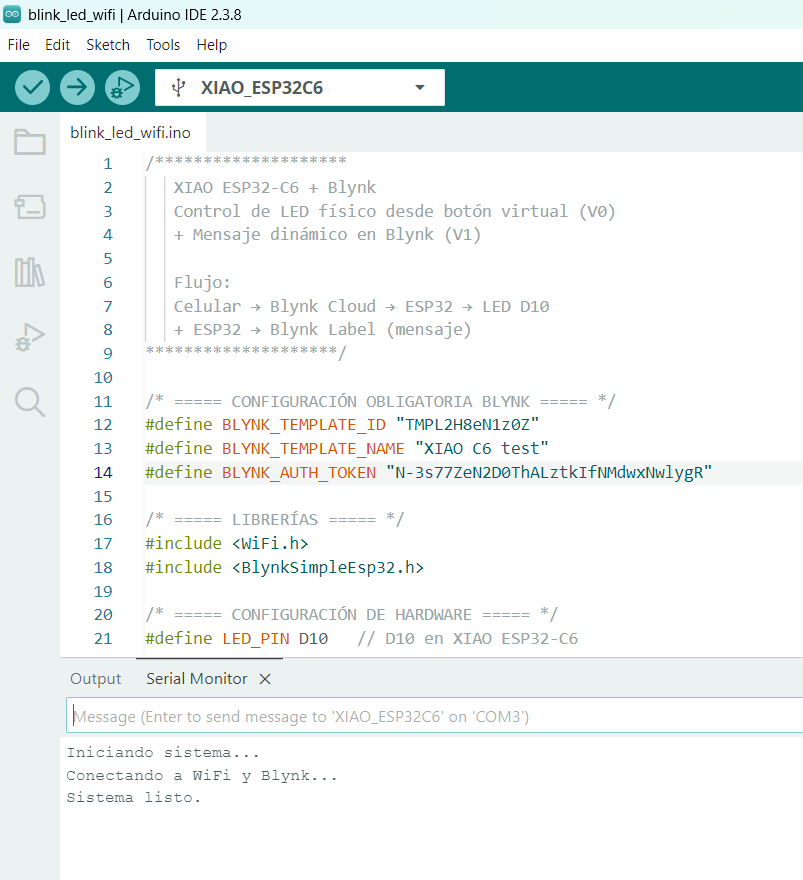Image resolution: width=803 pixels, height=880 pixels.
Task: Click the auth token string value
Action: coord(549,473)
